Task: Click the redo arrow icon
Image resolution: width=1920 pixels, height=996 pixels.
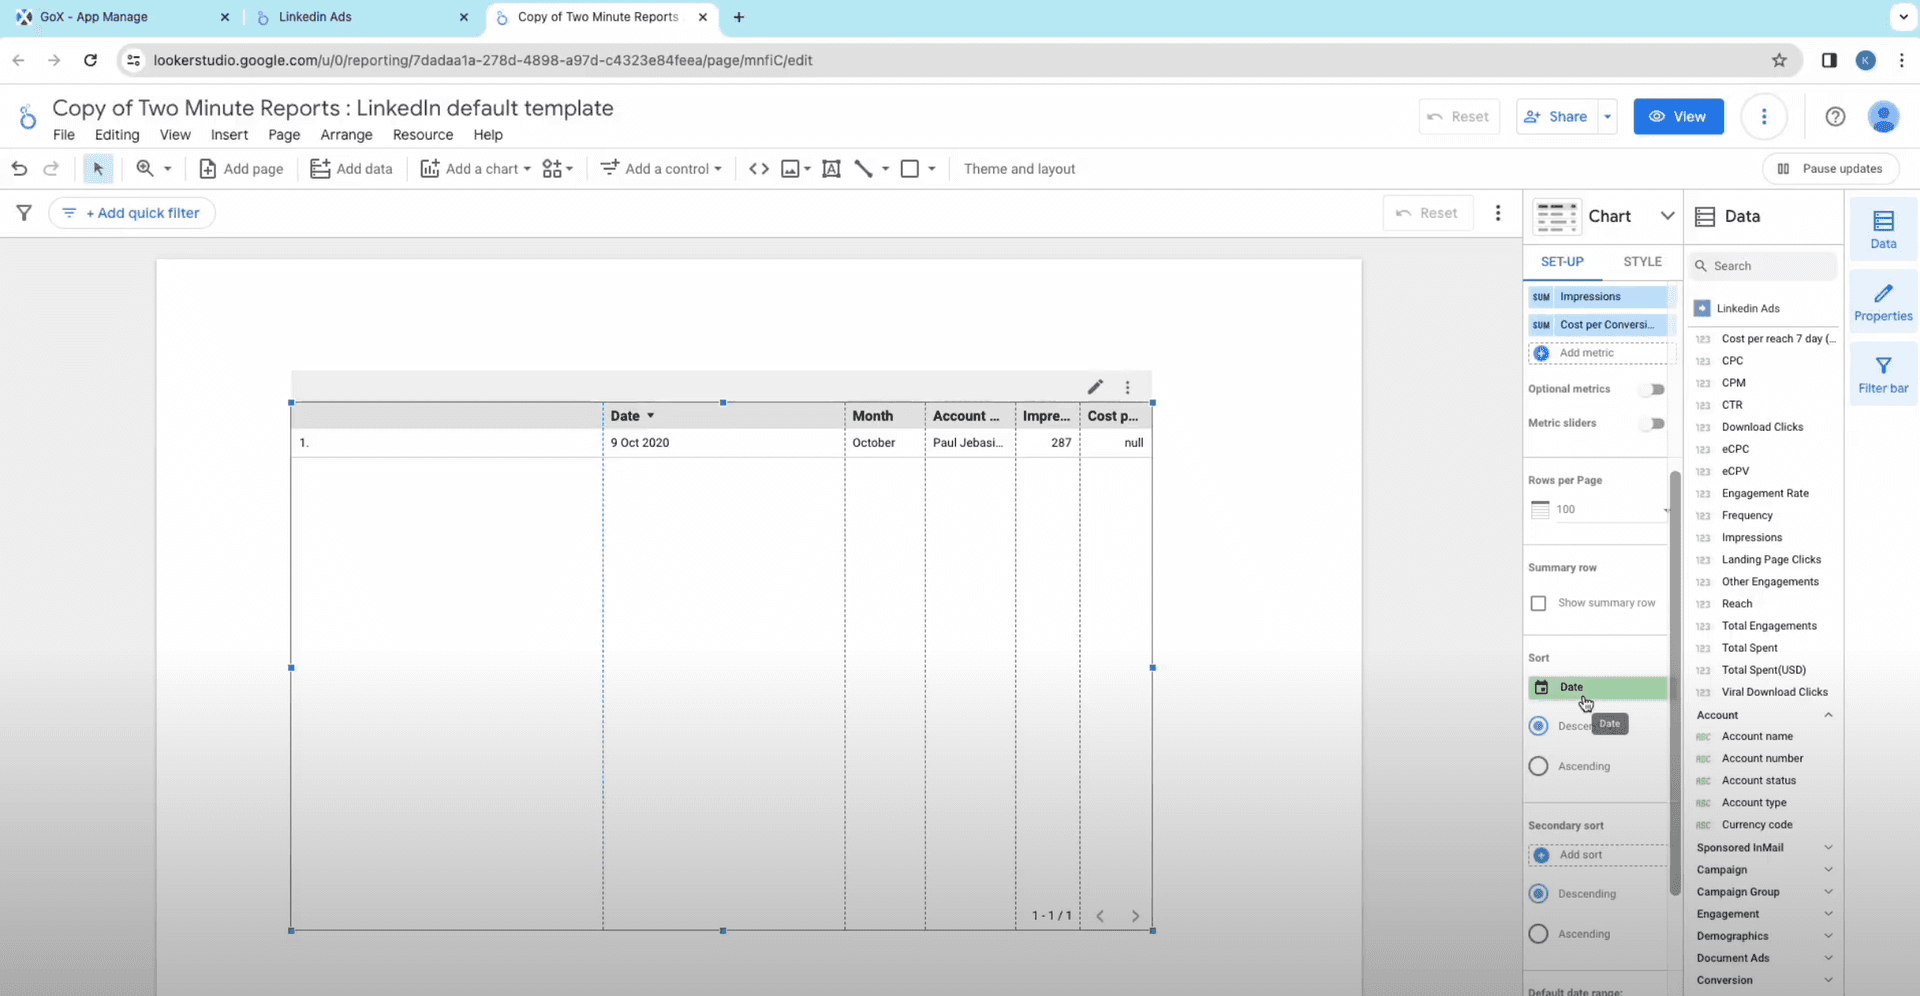Action: (51, 169)
